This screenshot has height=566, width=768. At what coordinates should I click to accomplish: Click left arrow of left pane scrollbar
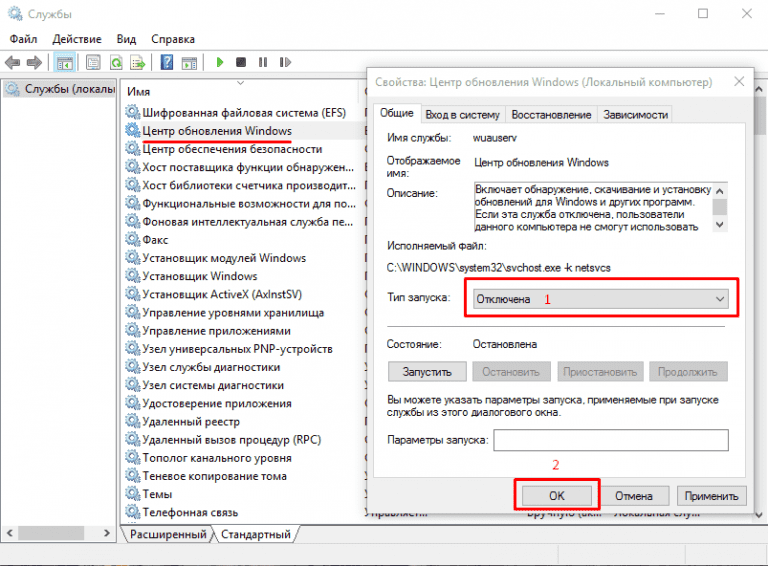point(10,533)
